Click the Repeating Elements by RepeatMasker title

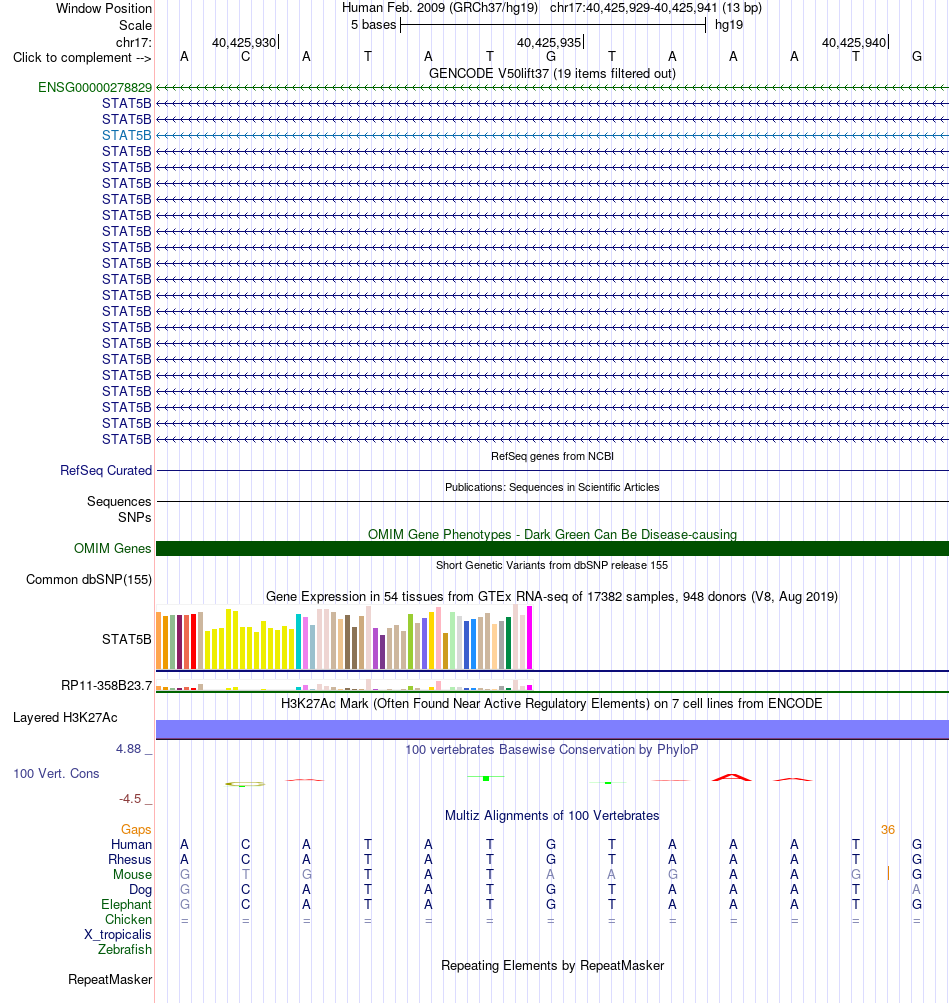pyautogui.click(x=552, y=966)
